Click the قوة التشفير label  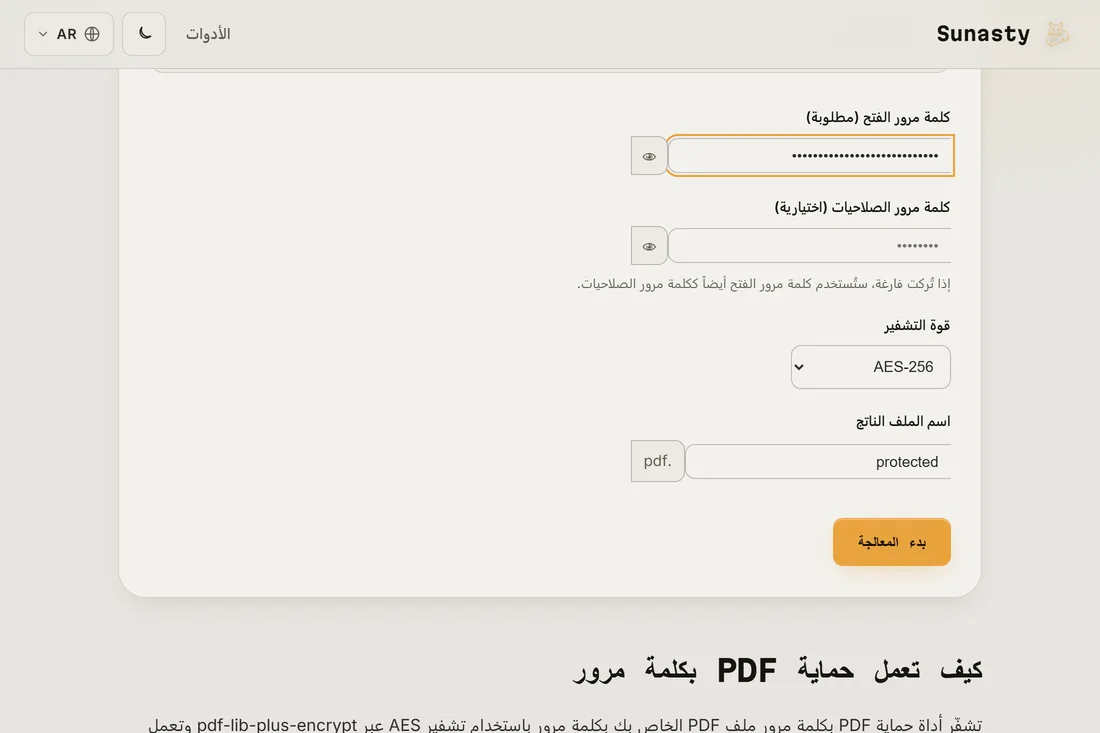coord(917,325)
